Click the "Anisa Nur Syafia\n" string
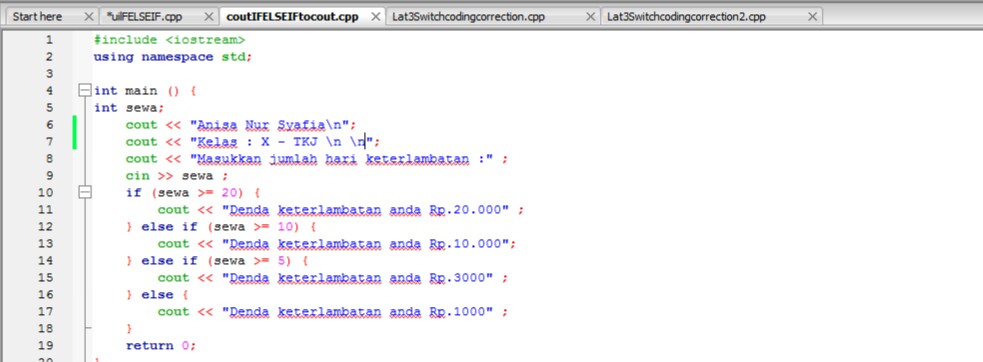Image resolution: width=983 pixels, height=362 pixels. 273,125
